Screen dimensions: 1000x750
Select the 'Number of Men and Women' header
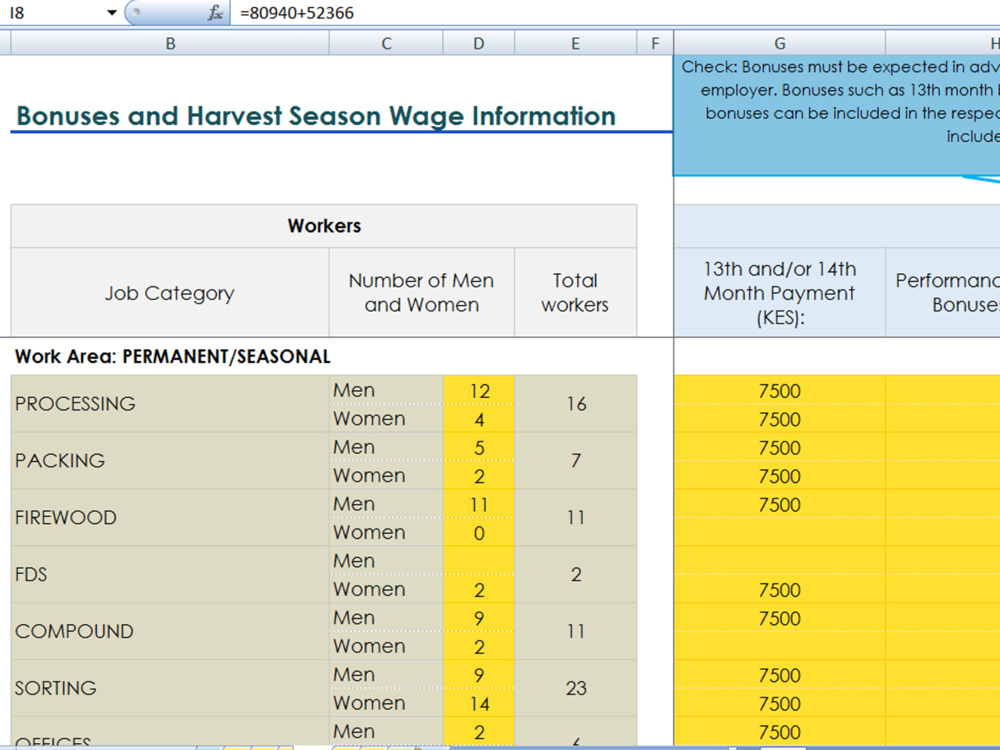[x=422, y=293]
